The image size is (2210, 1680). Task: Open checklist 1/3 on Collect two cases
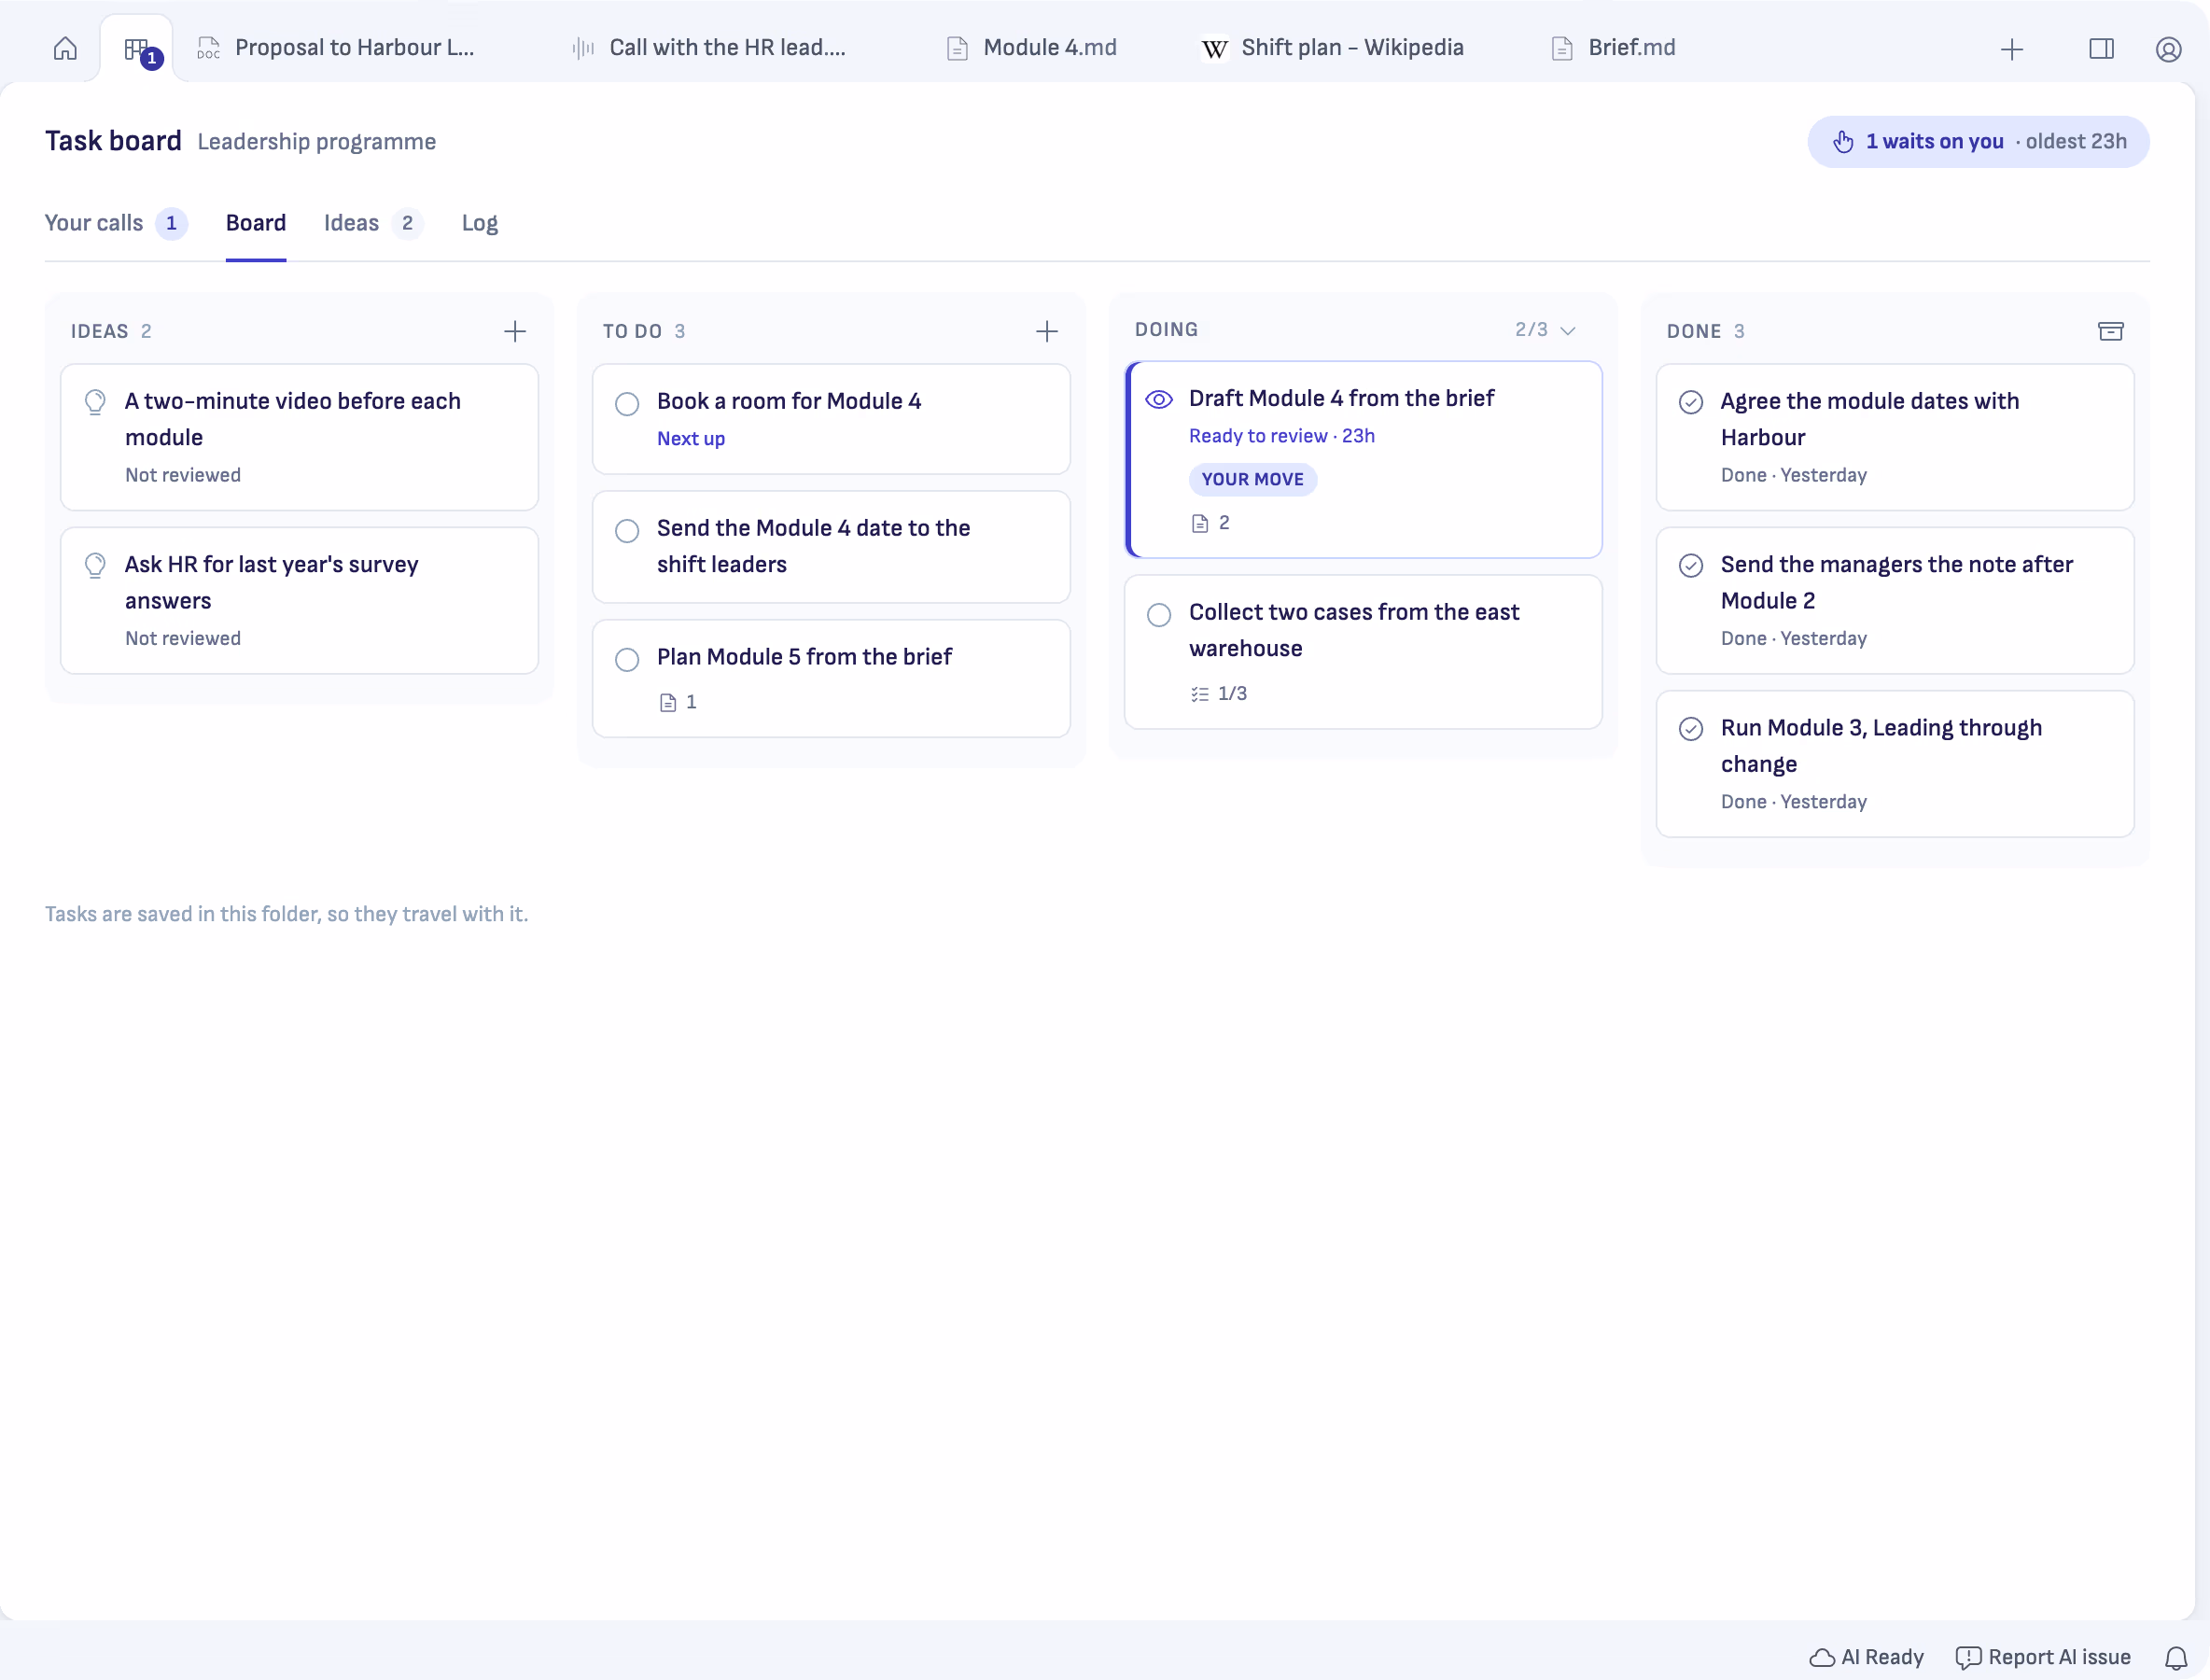(x=1218, y=693)
